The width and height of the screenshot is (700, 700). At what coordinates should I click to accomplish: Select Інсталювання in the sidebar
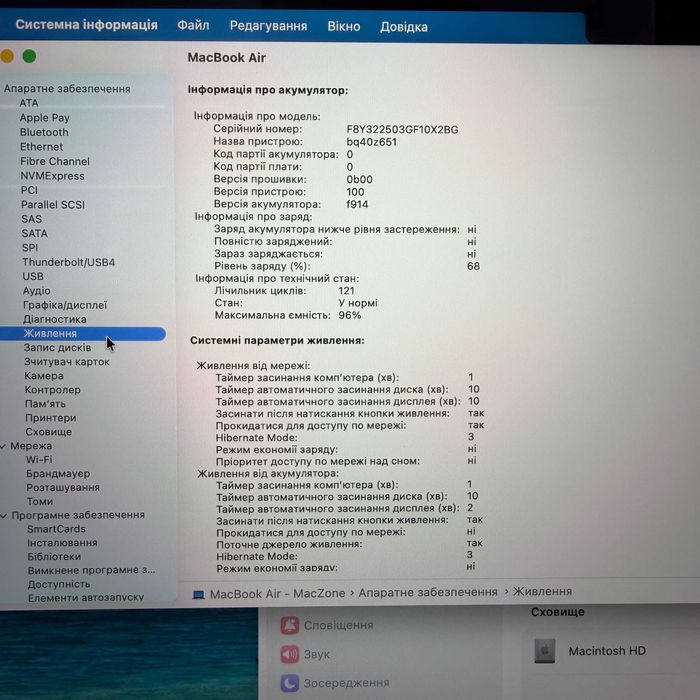(62, 543)
